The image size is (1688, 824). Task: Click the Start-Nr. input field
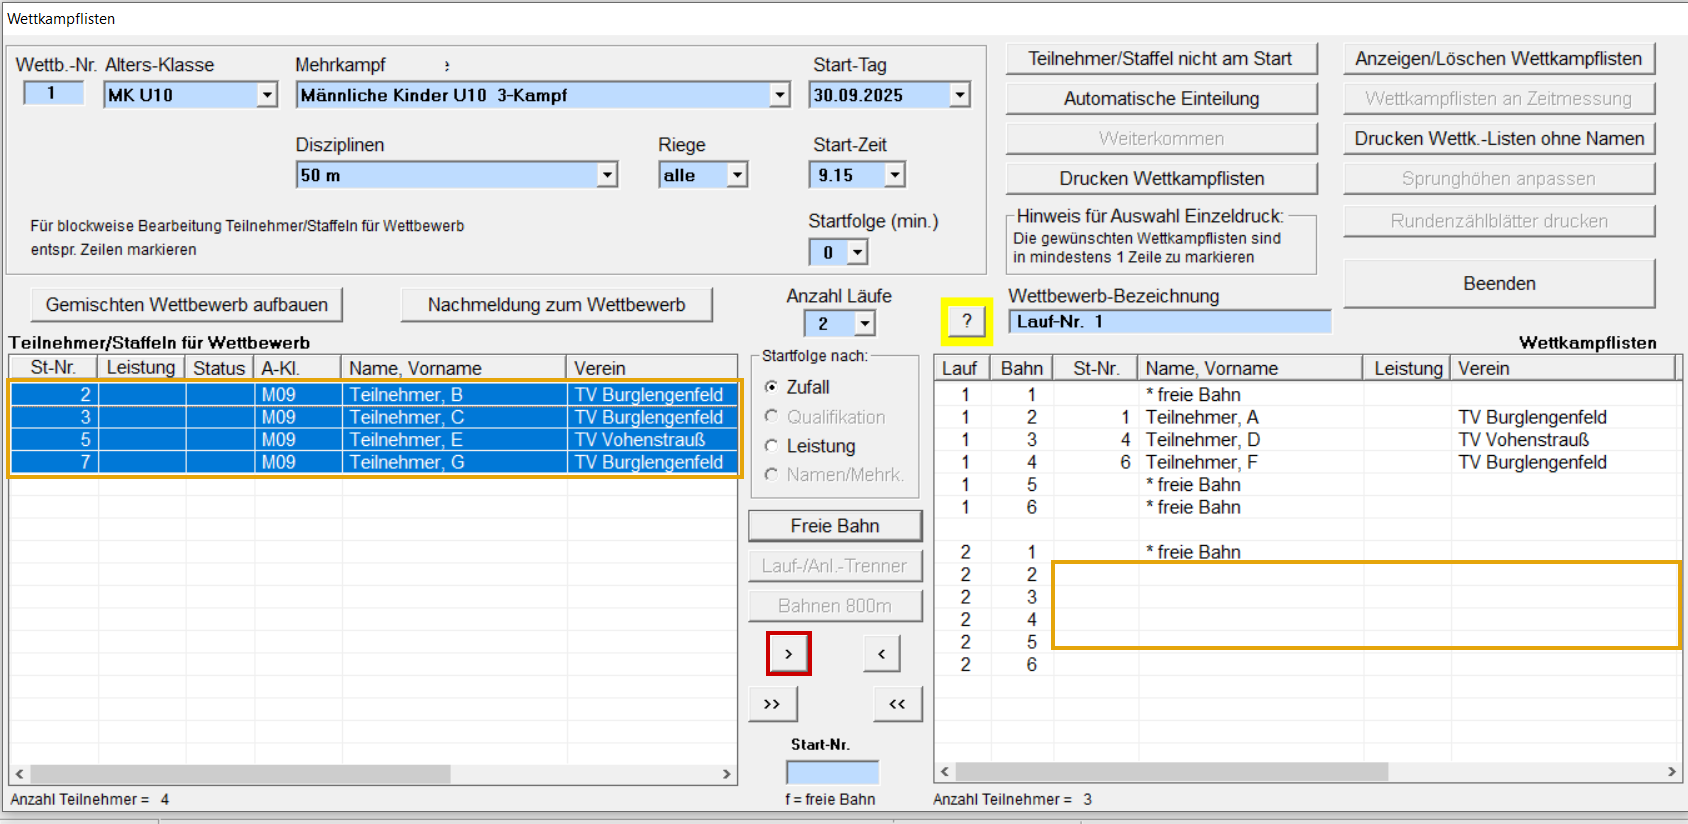[832, 772]
